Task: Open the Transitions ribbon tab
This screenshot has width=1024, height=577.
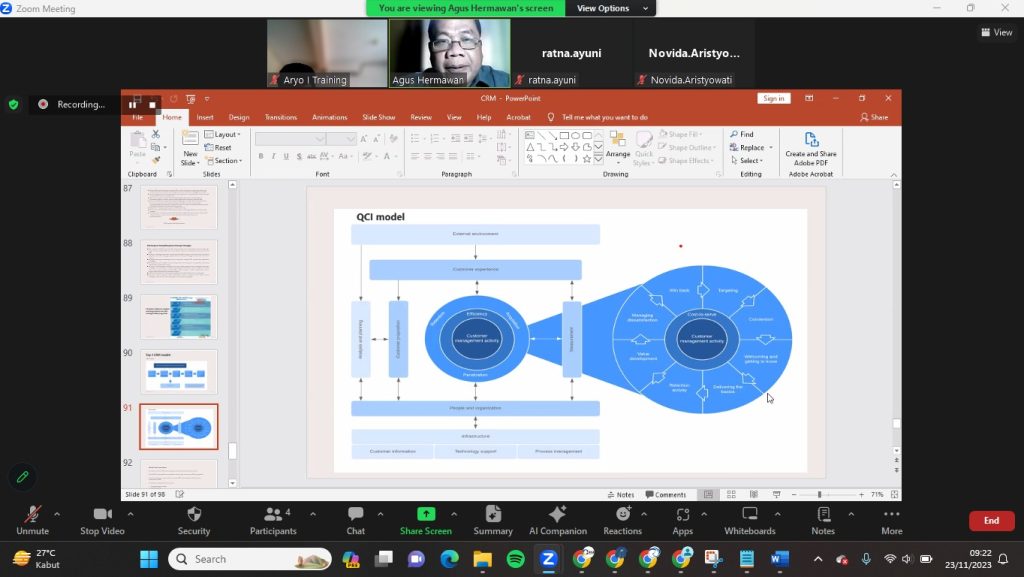Action: pyautogui.click(x=281, y=117)
